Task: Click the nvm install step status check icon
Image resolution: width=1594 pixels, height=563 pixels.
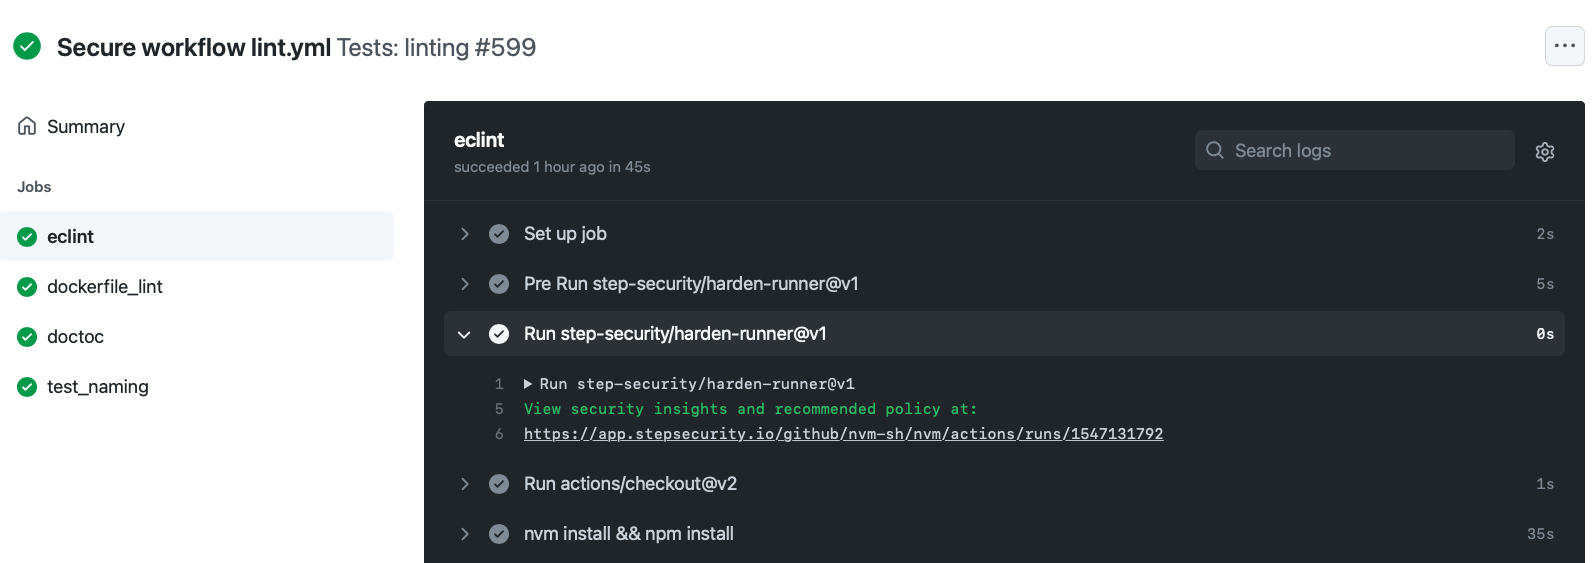Action: [499, 534]
